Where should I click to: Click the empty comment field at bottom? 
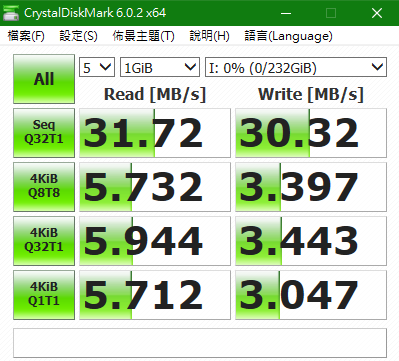pos(200,343)
